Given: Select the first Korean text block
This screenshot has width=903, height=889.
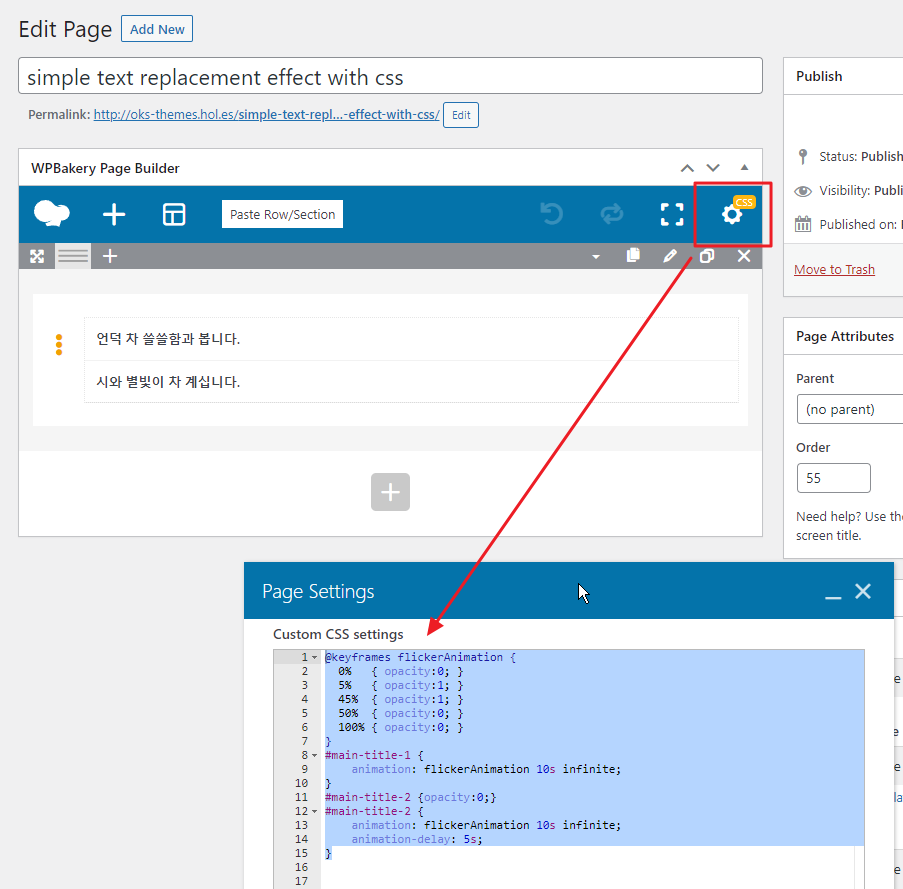Looking at the screenshot, I should [x=411, y=339].
